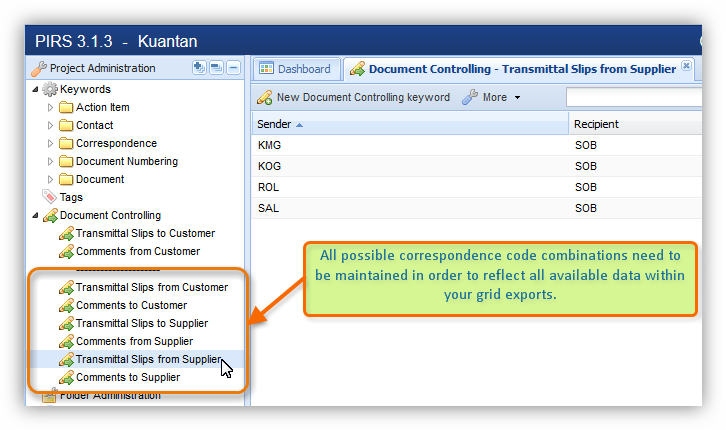The image size is (726, 430).
Task: Expand the Document Numbering folder
Action: (50, 162)
